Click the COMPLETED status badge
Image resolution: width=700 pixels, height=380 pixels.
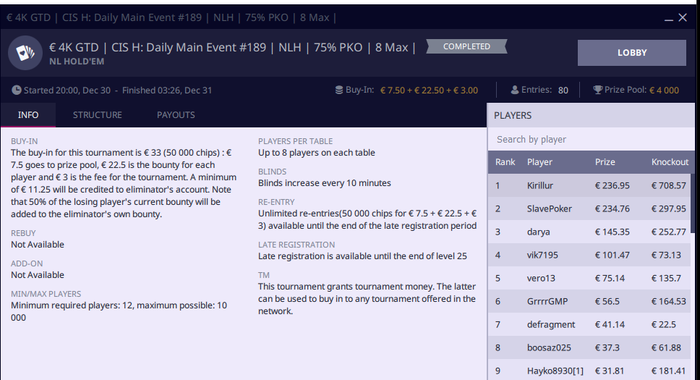tap(467, 46)
